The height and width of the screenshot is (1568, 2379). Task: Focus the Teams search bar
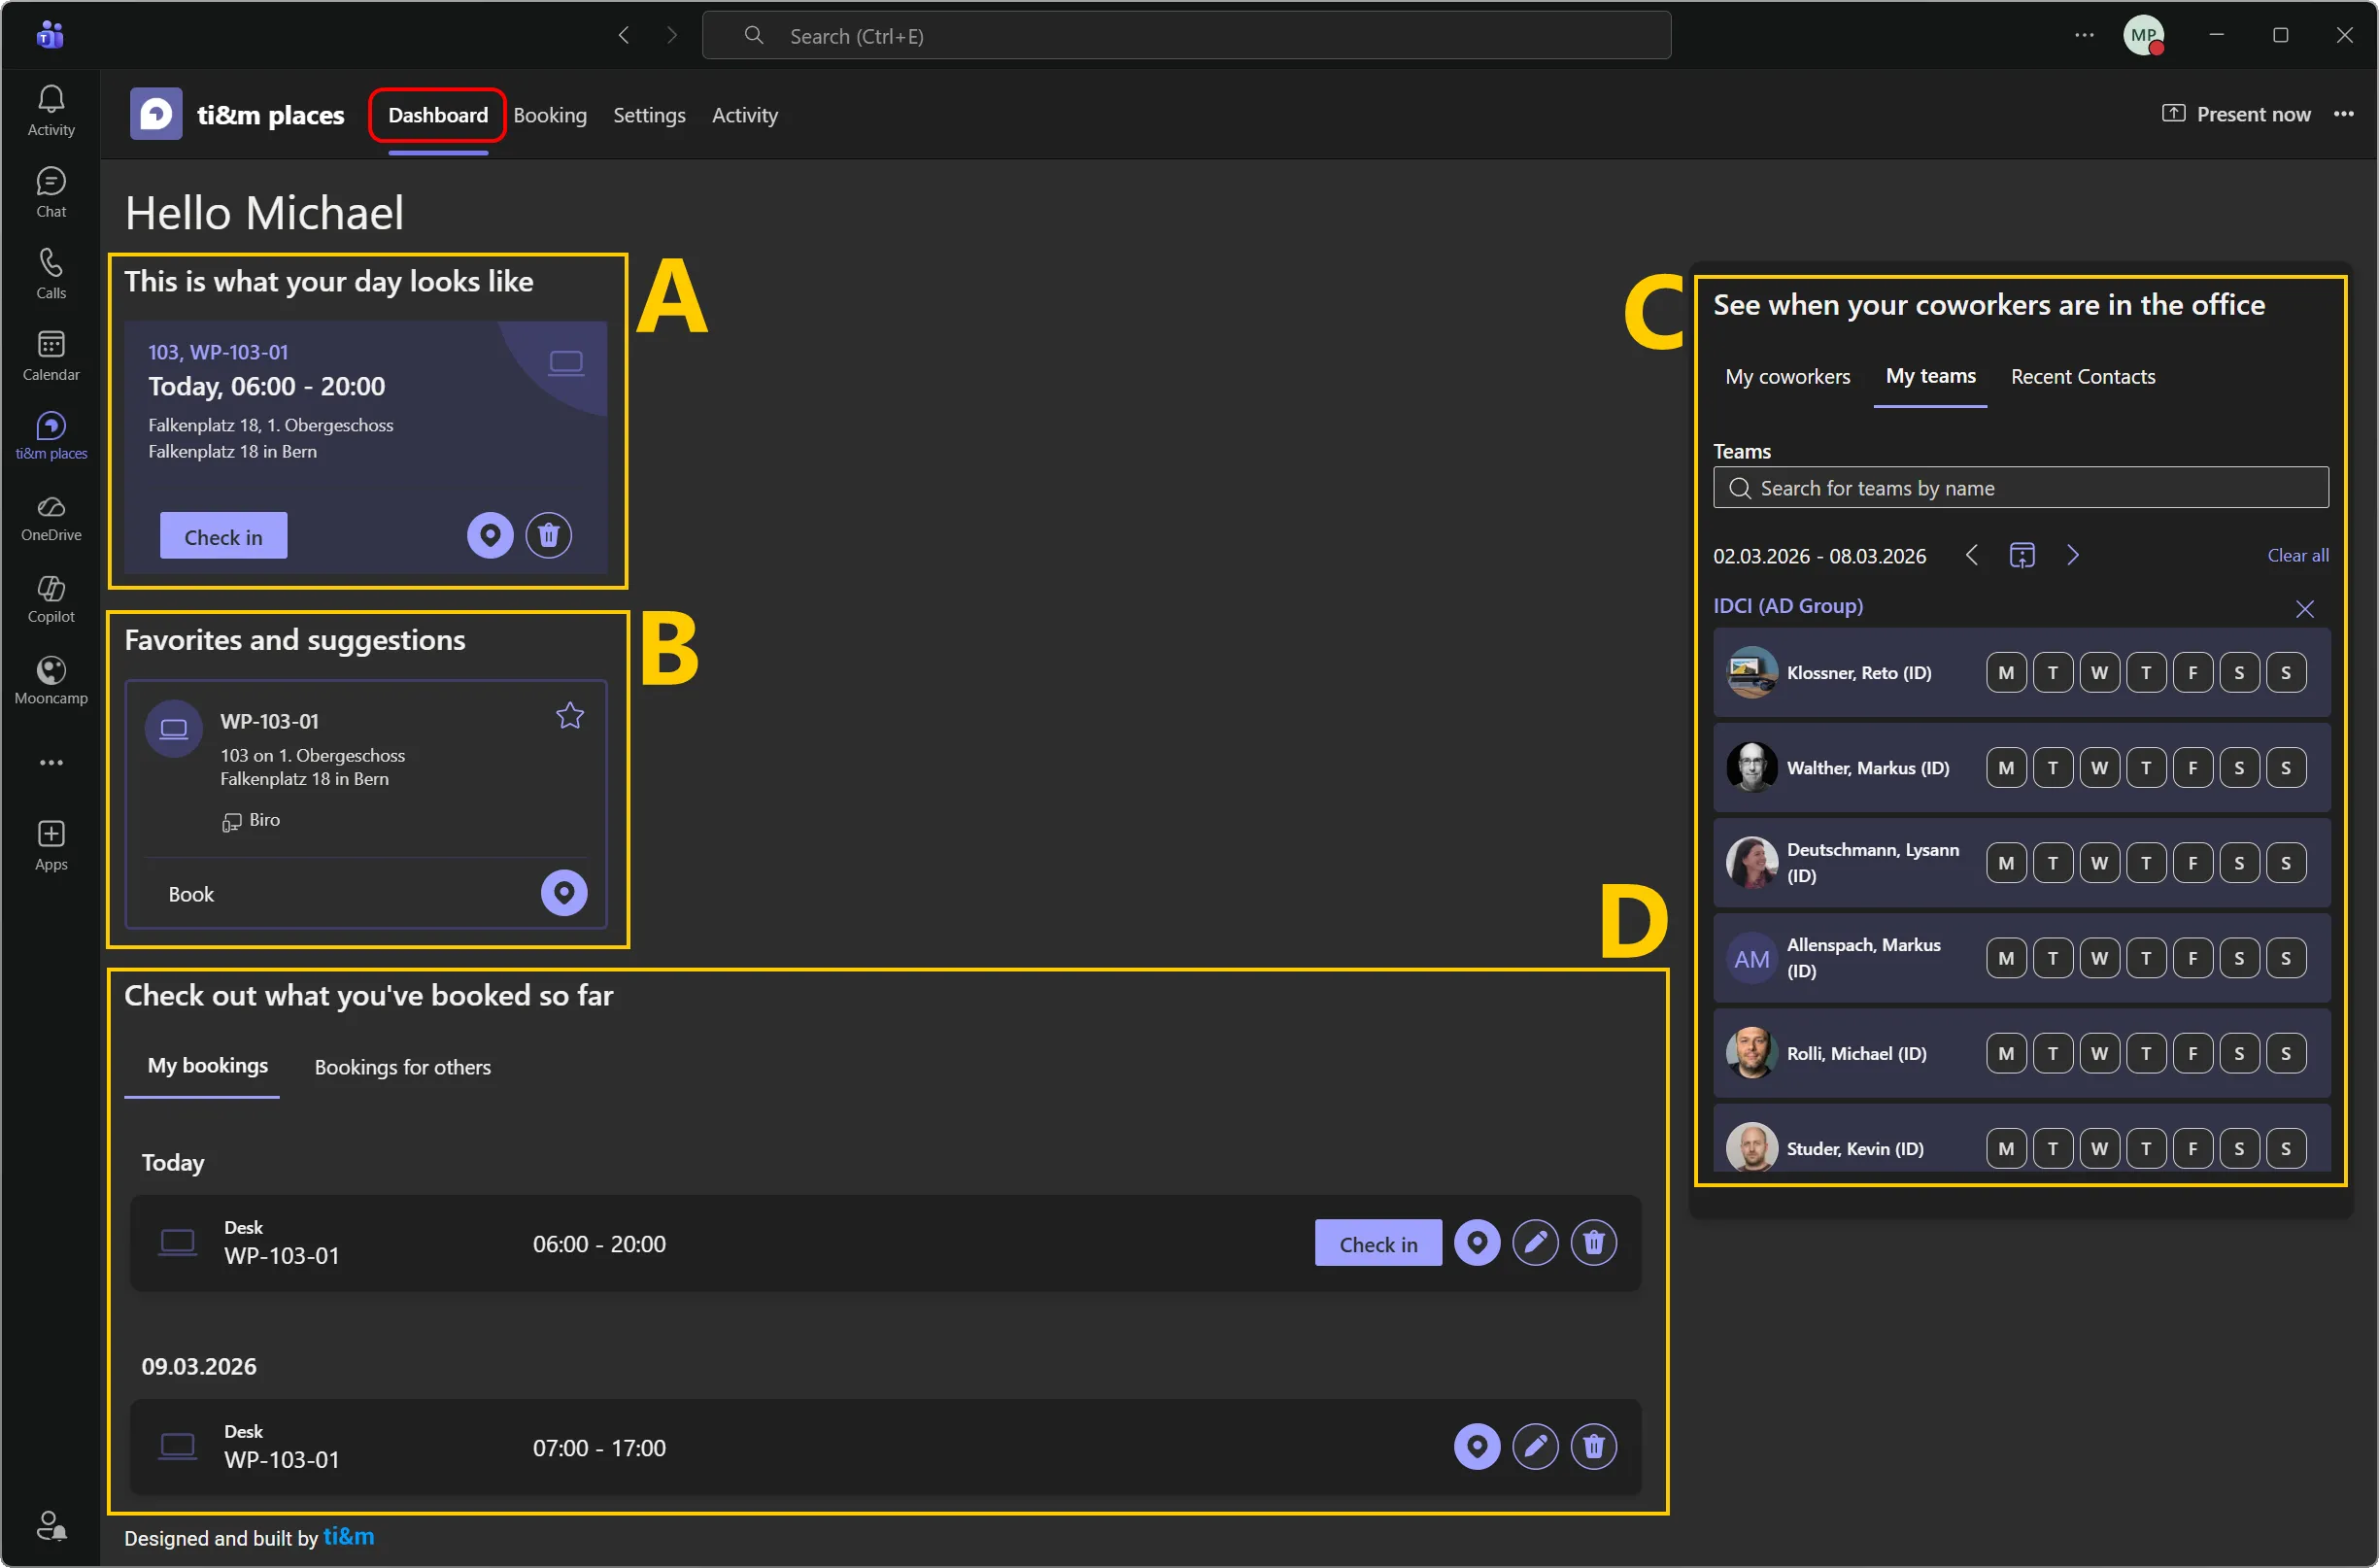coord(1186,36)
